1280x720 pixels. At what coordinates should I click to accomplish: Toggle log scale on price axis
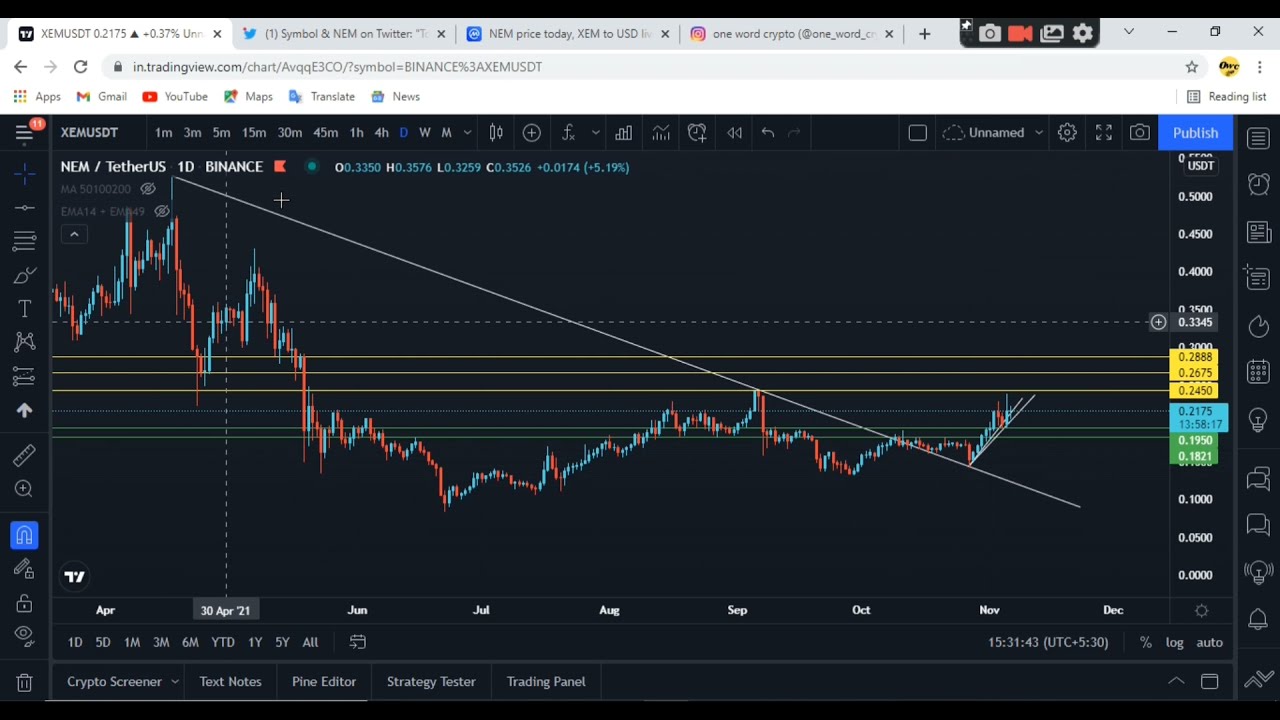[x=1174, y=642]
